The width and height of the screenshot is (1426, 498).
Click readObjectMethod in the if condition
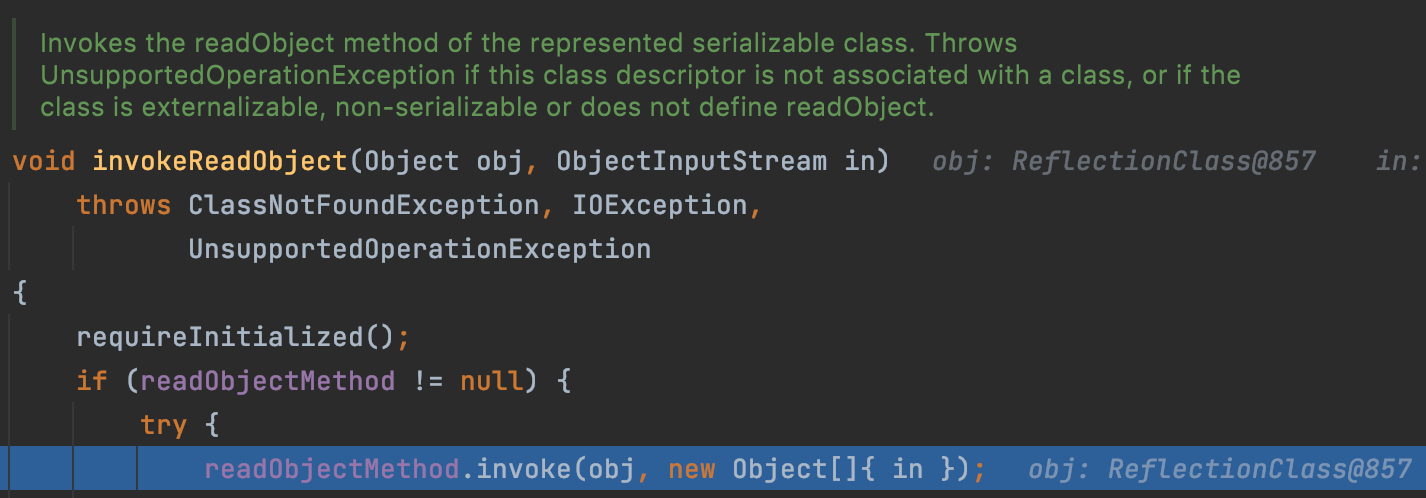[x=267, y=381]
